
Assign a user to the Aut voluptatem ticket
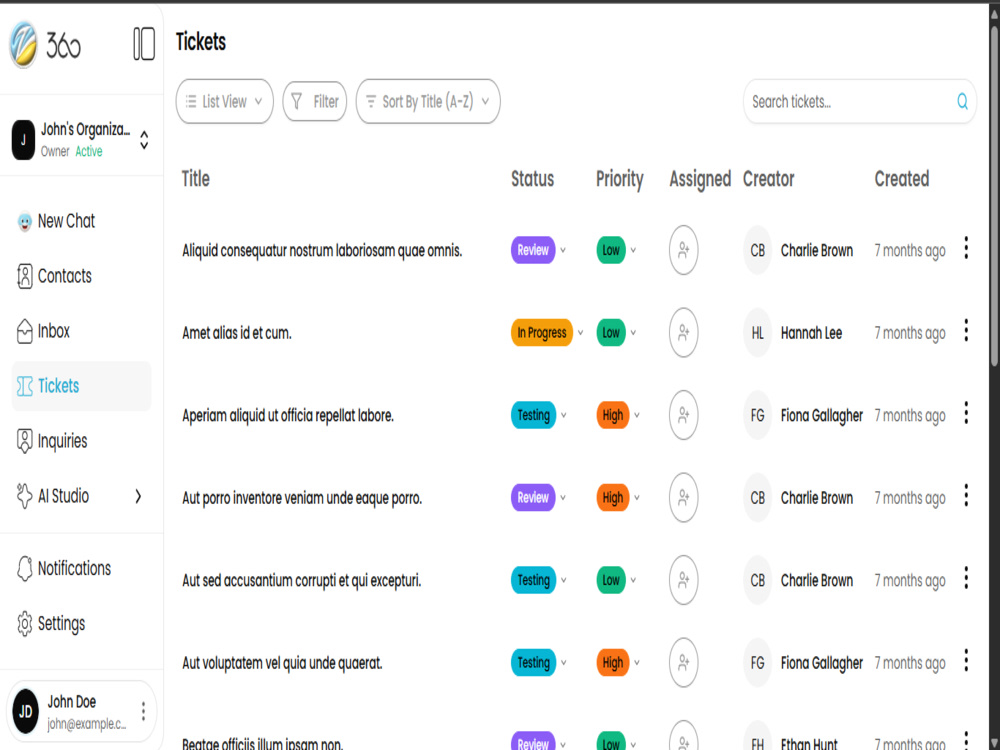point(683,663)
